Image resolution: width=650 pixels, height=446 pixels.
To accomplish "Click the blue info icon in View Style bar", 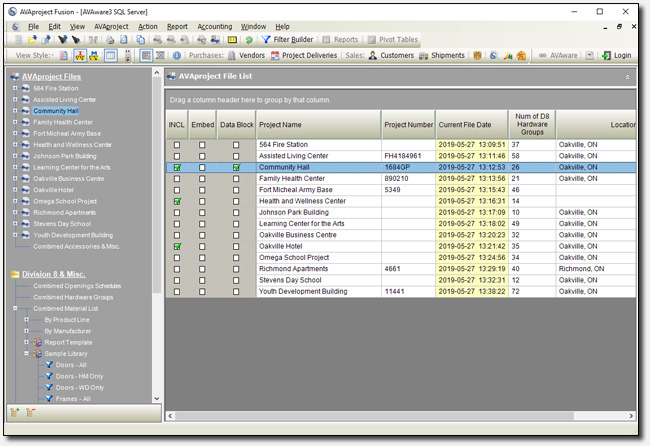I will click(x=177, y=56).
